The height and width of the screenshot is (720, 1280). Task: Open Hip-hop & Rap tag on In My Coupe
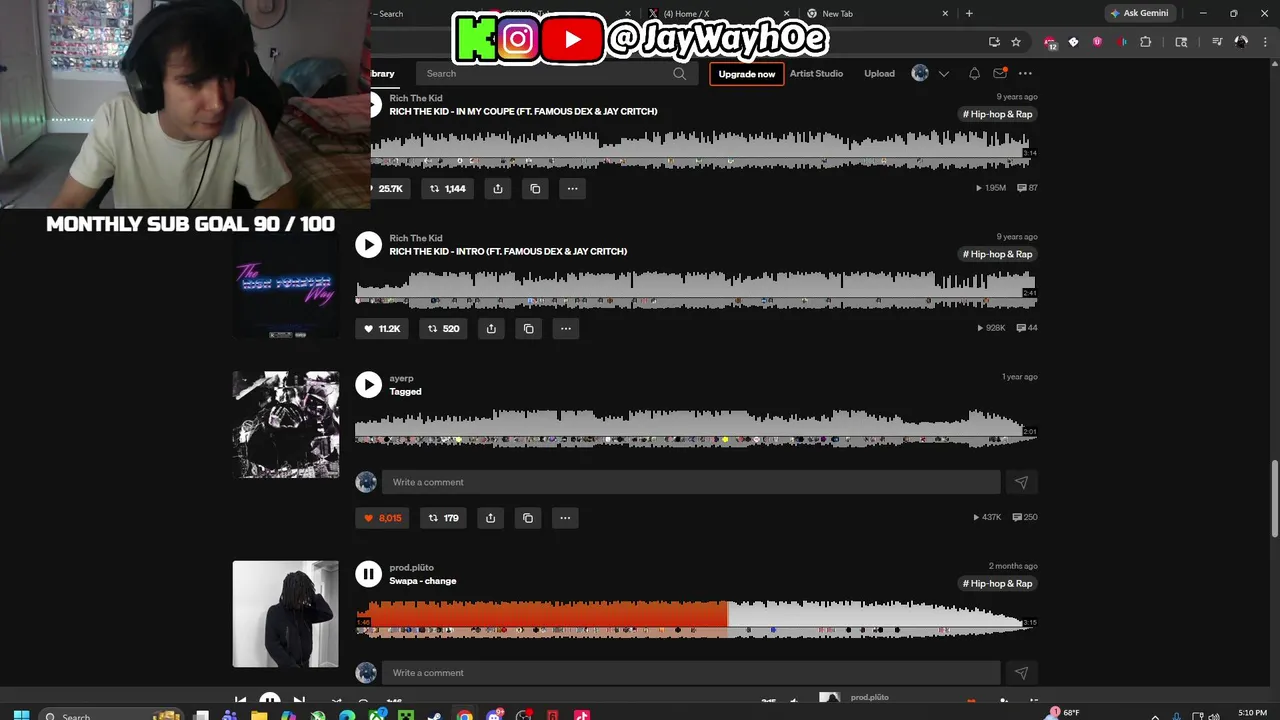[x=997, y=114]
